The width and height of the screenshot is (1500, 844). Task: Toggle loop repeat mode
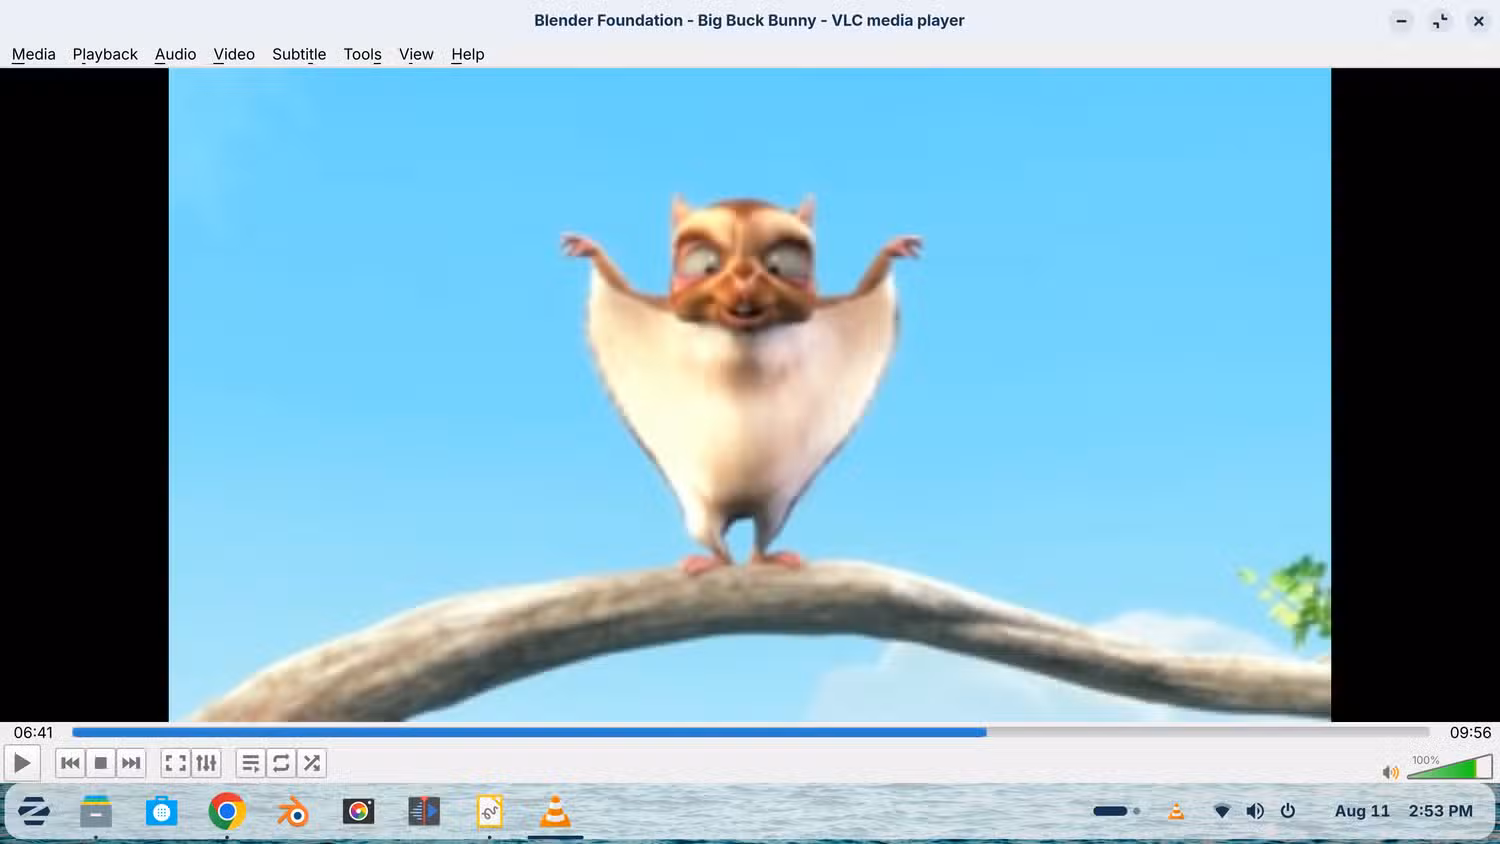click(281, 764)
